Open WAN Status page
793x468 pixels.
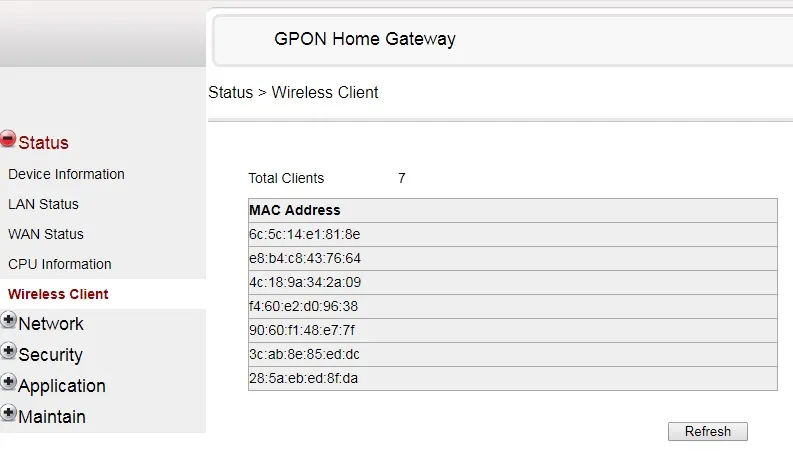coord(46,234)
